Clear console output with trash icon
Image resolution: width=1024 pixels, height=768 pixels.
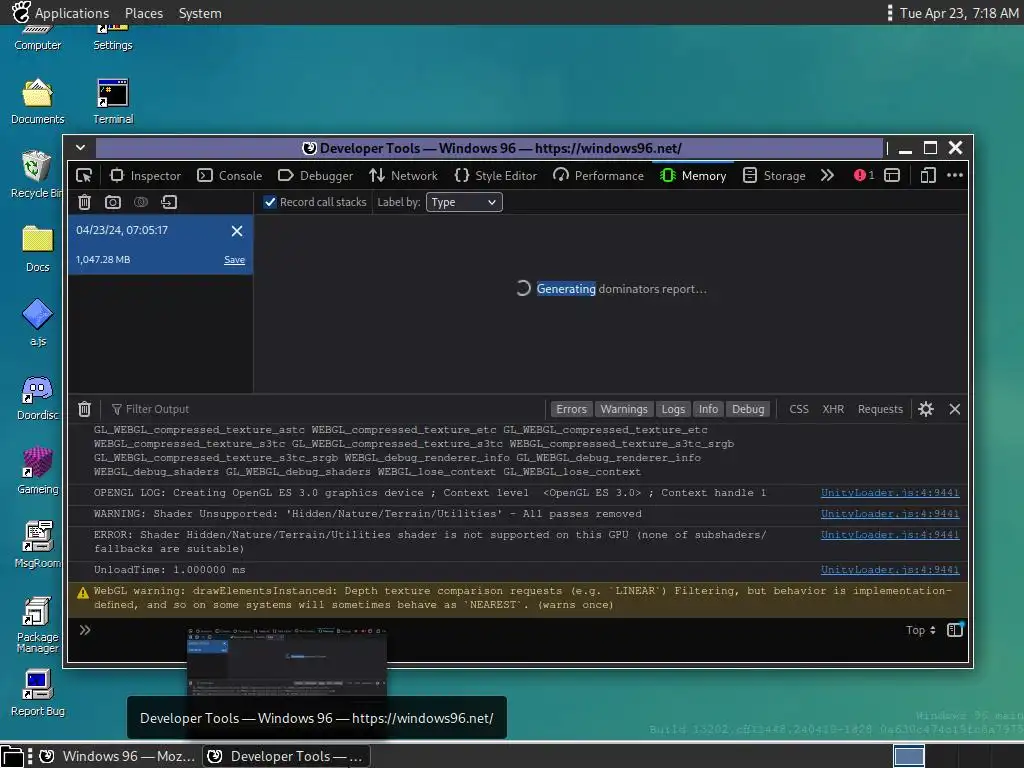click(84, 409)
